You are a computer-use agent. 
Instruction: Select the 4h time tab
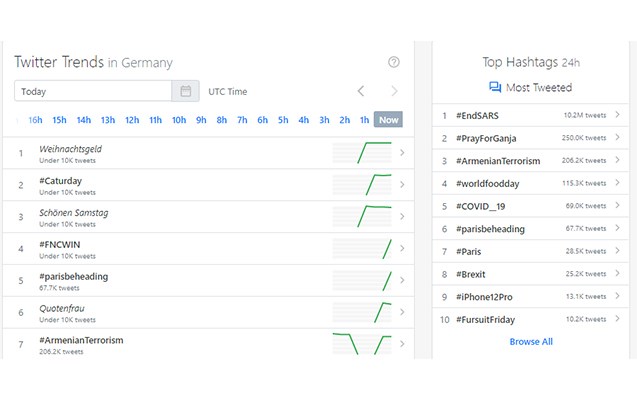[x=303, y=120]
